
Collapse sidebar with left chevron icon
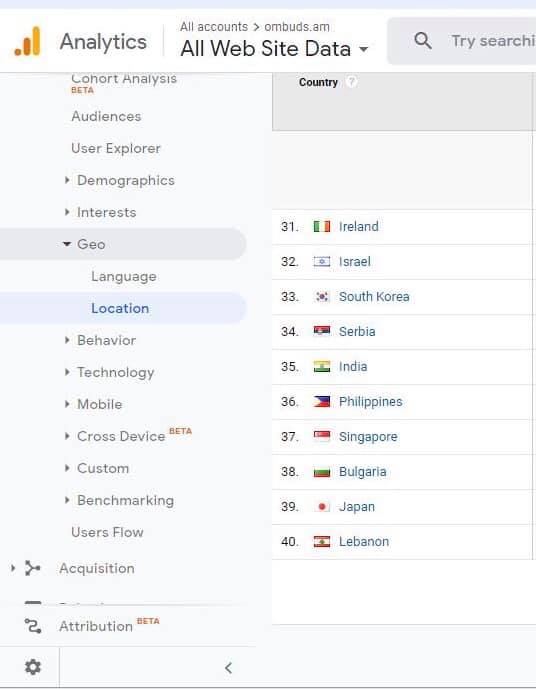[228, 668]
